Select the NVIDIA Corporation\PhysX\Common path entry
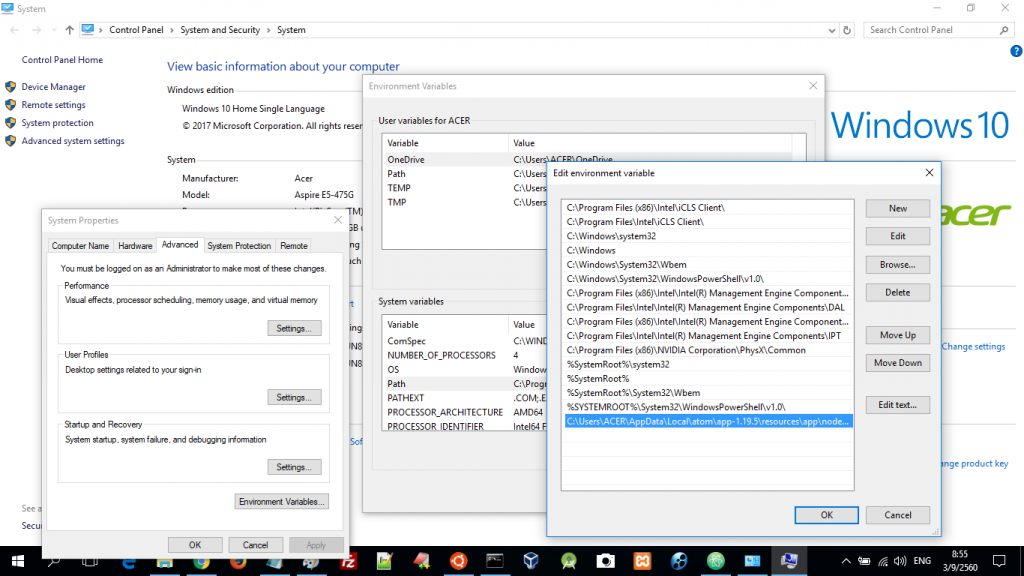The height and width of the screenshot is (576, 1024). 708,350
